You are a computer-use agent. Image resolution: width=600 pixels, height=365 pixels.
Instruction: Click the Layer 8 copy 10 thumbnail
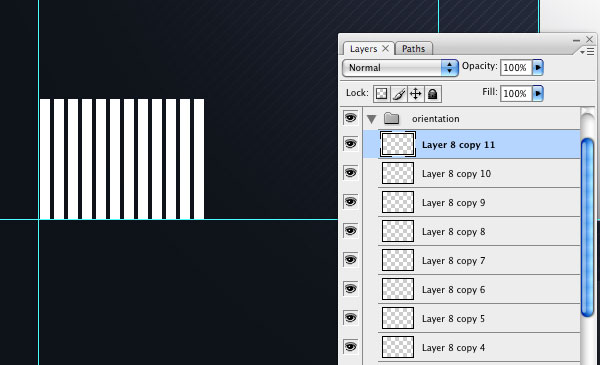coord(398,173)
